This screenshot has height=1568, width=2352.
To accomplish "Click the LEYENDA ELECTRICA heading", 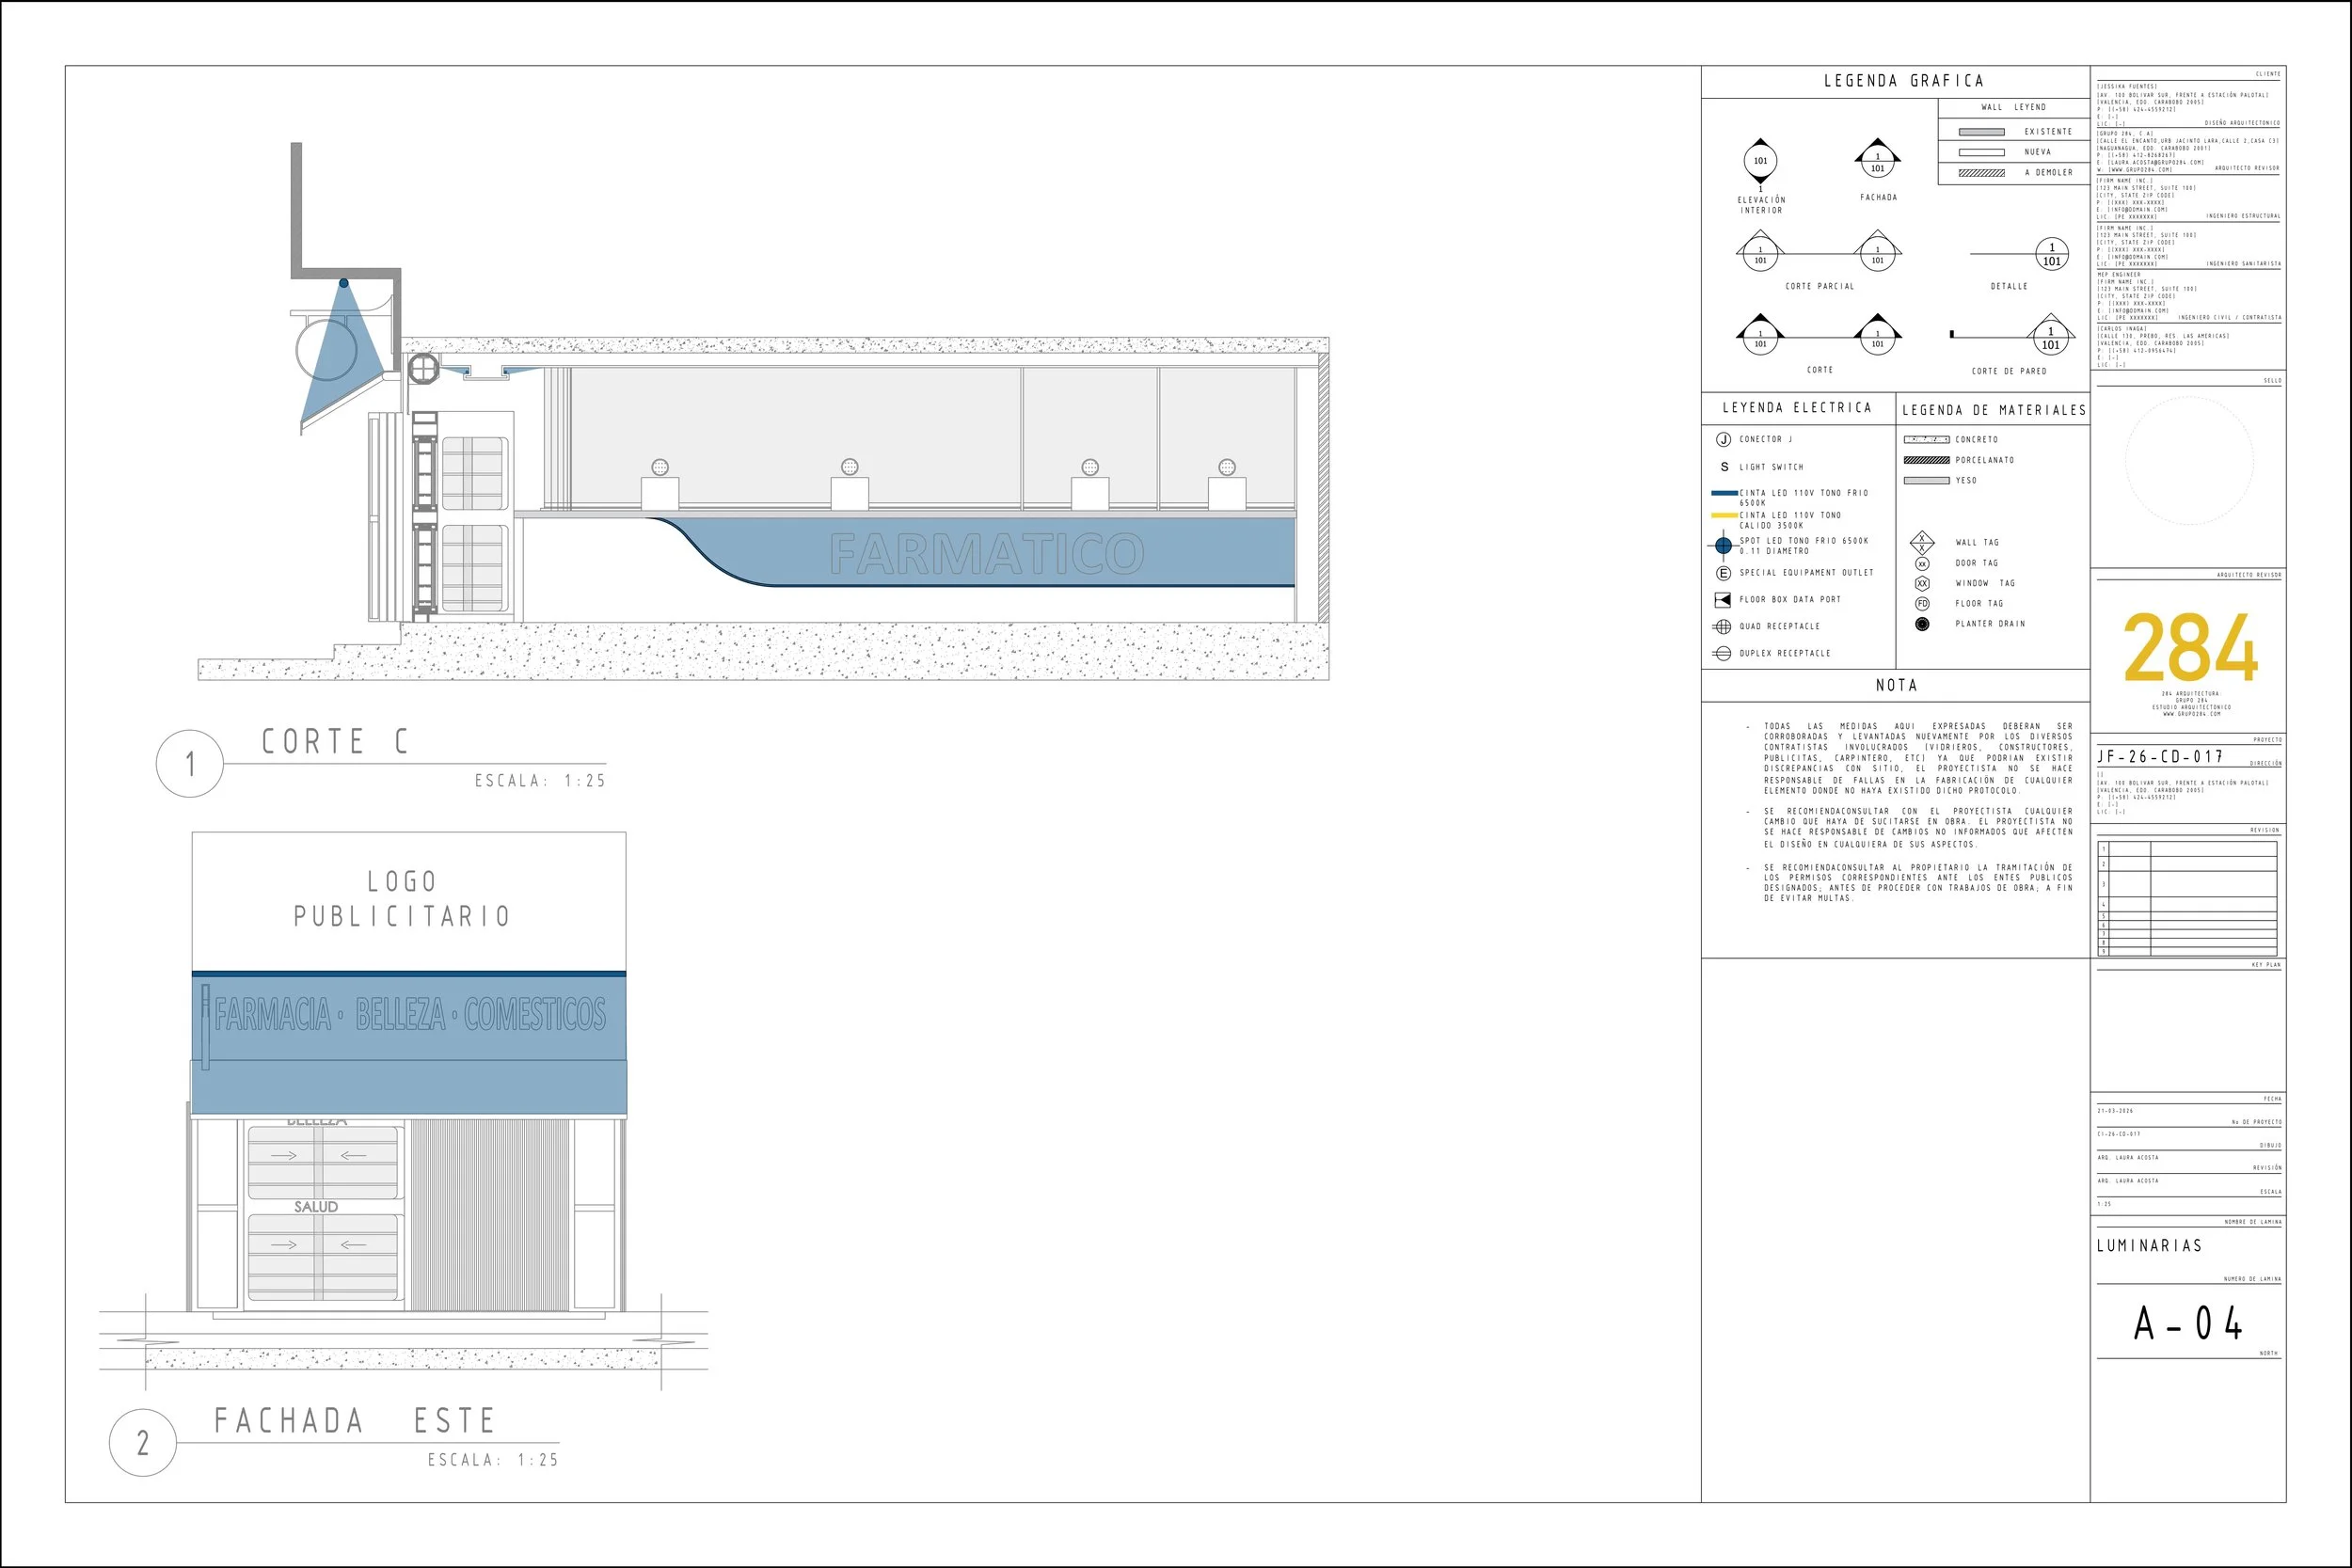I will click(1797, 408).
